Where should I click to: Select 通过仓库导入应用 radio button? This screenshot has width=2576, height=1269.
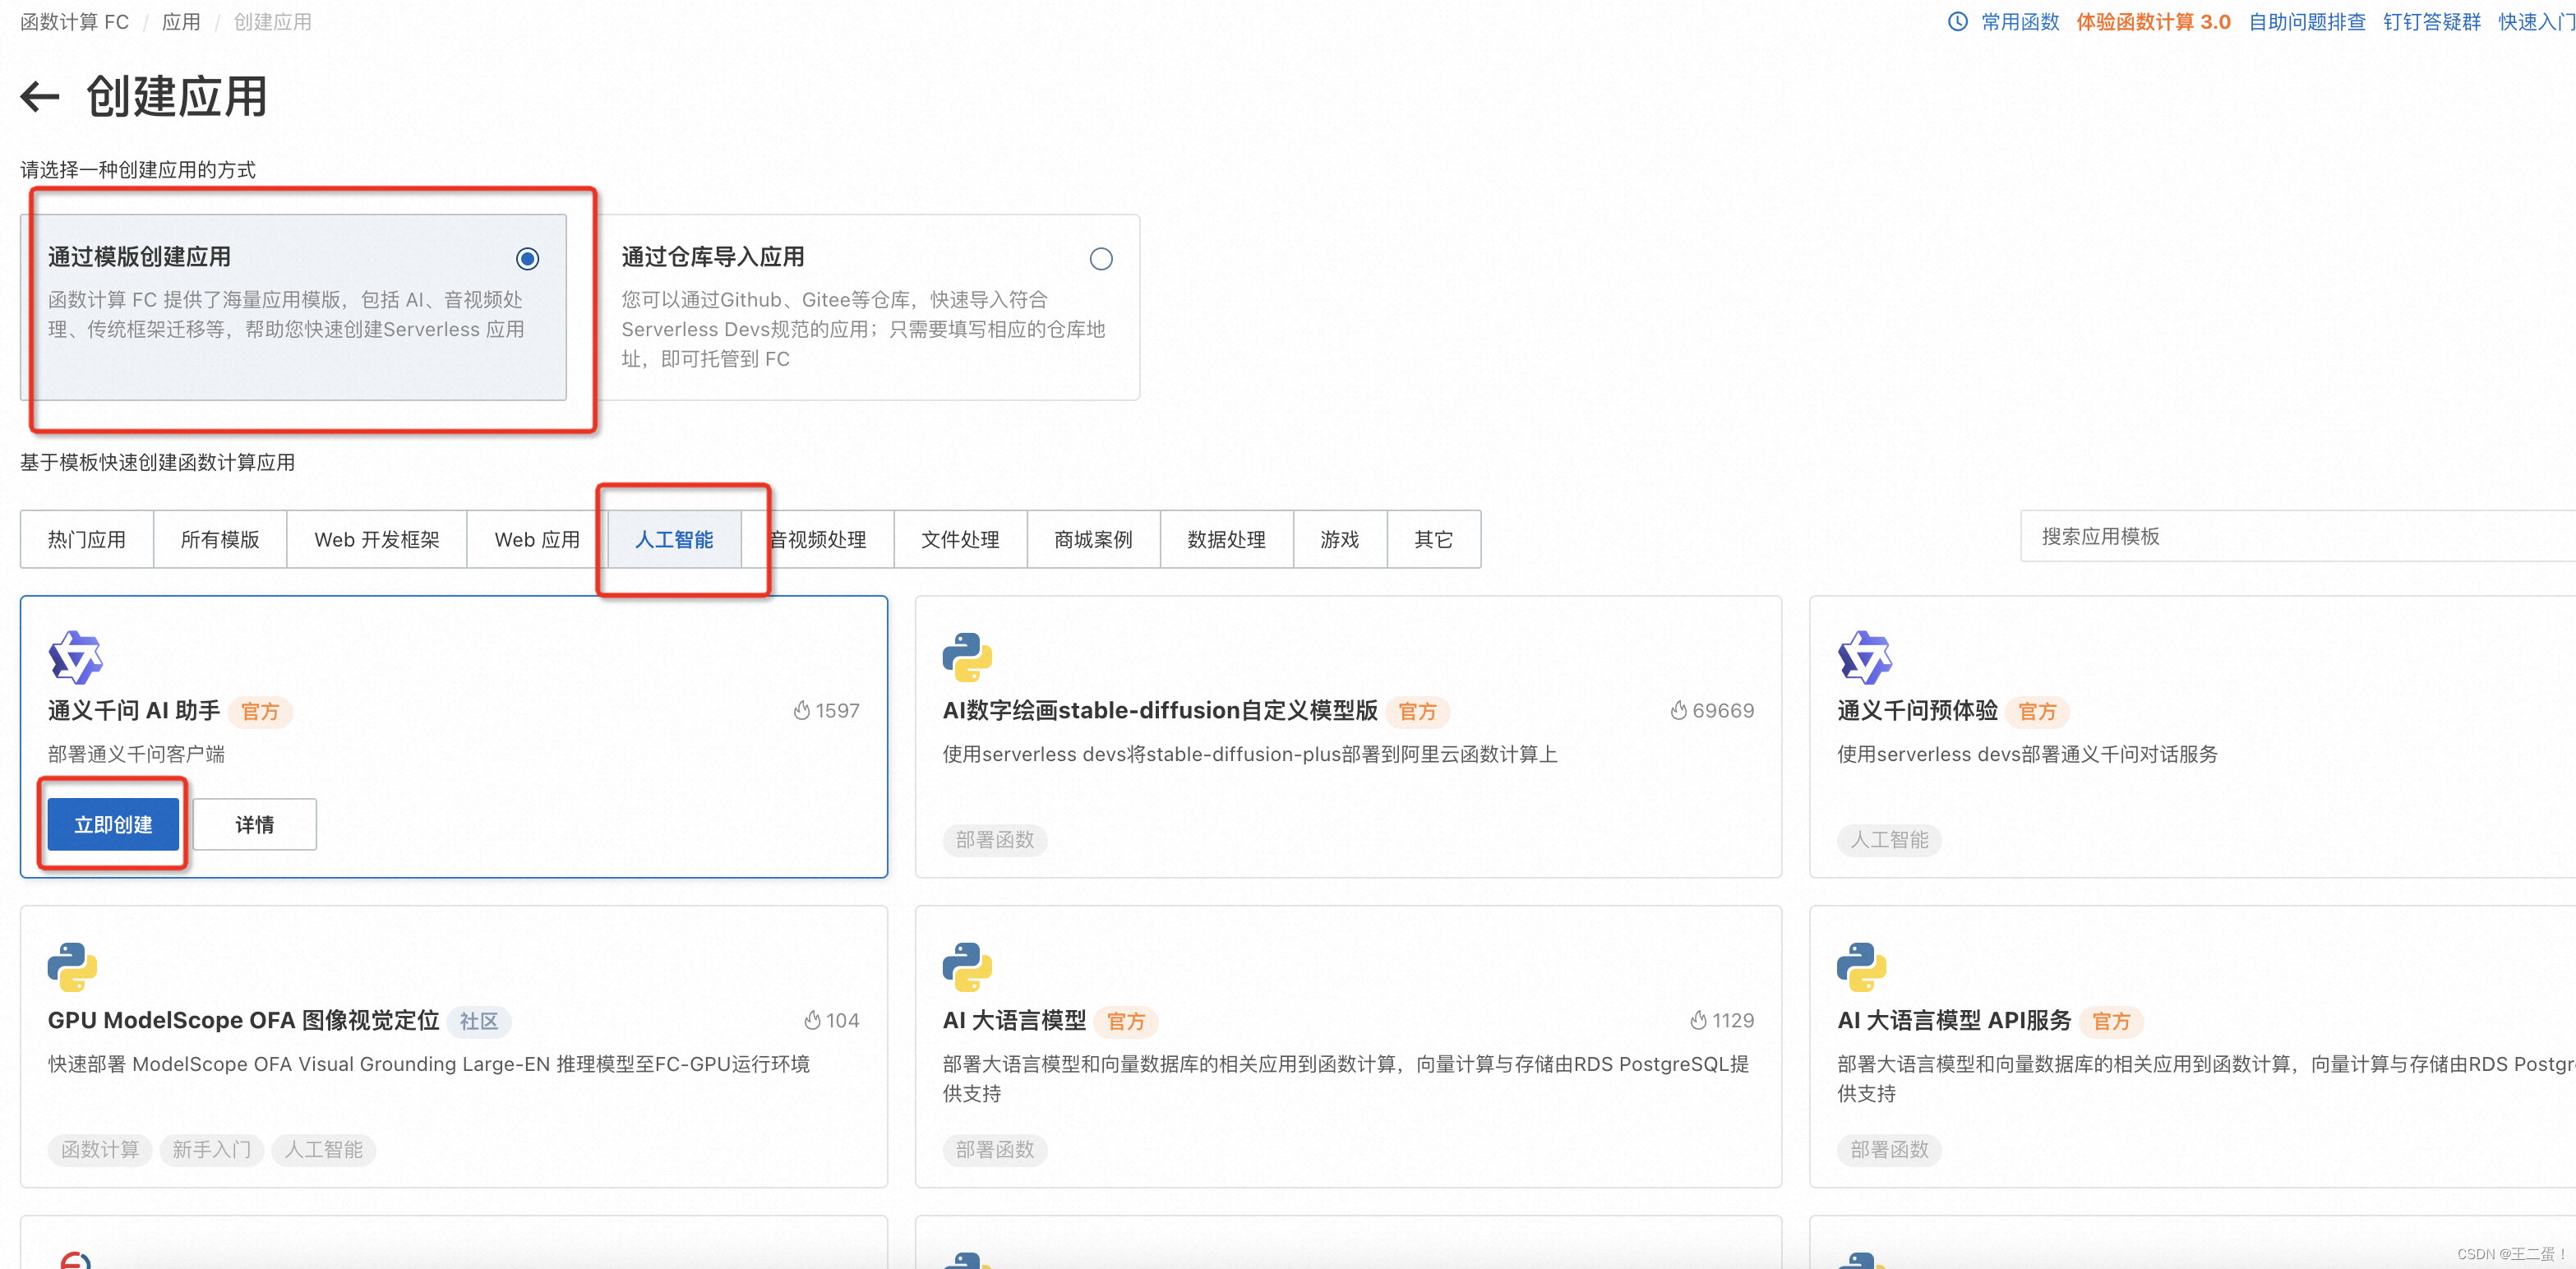1100,259
